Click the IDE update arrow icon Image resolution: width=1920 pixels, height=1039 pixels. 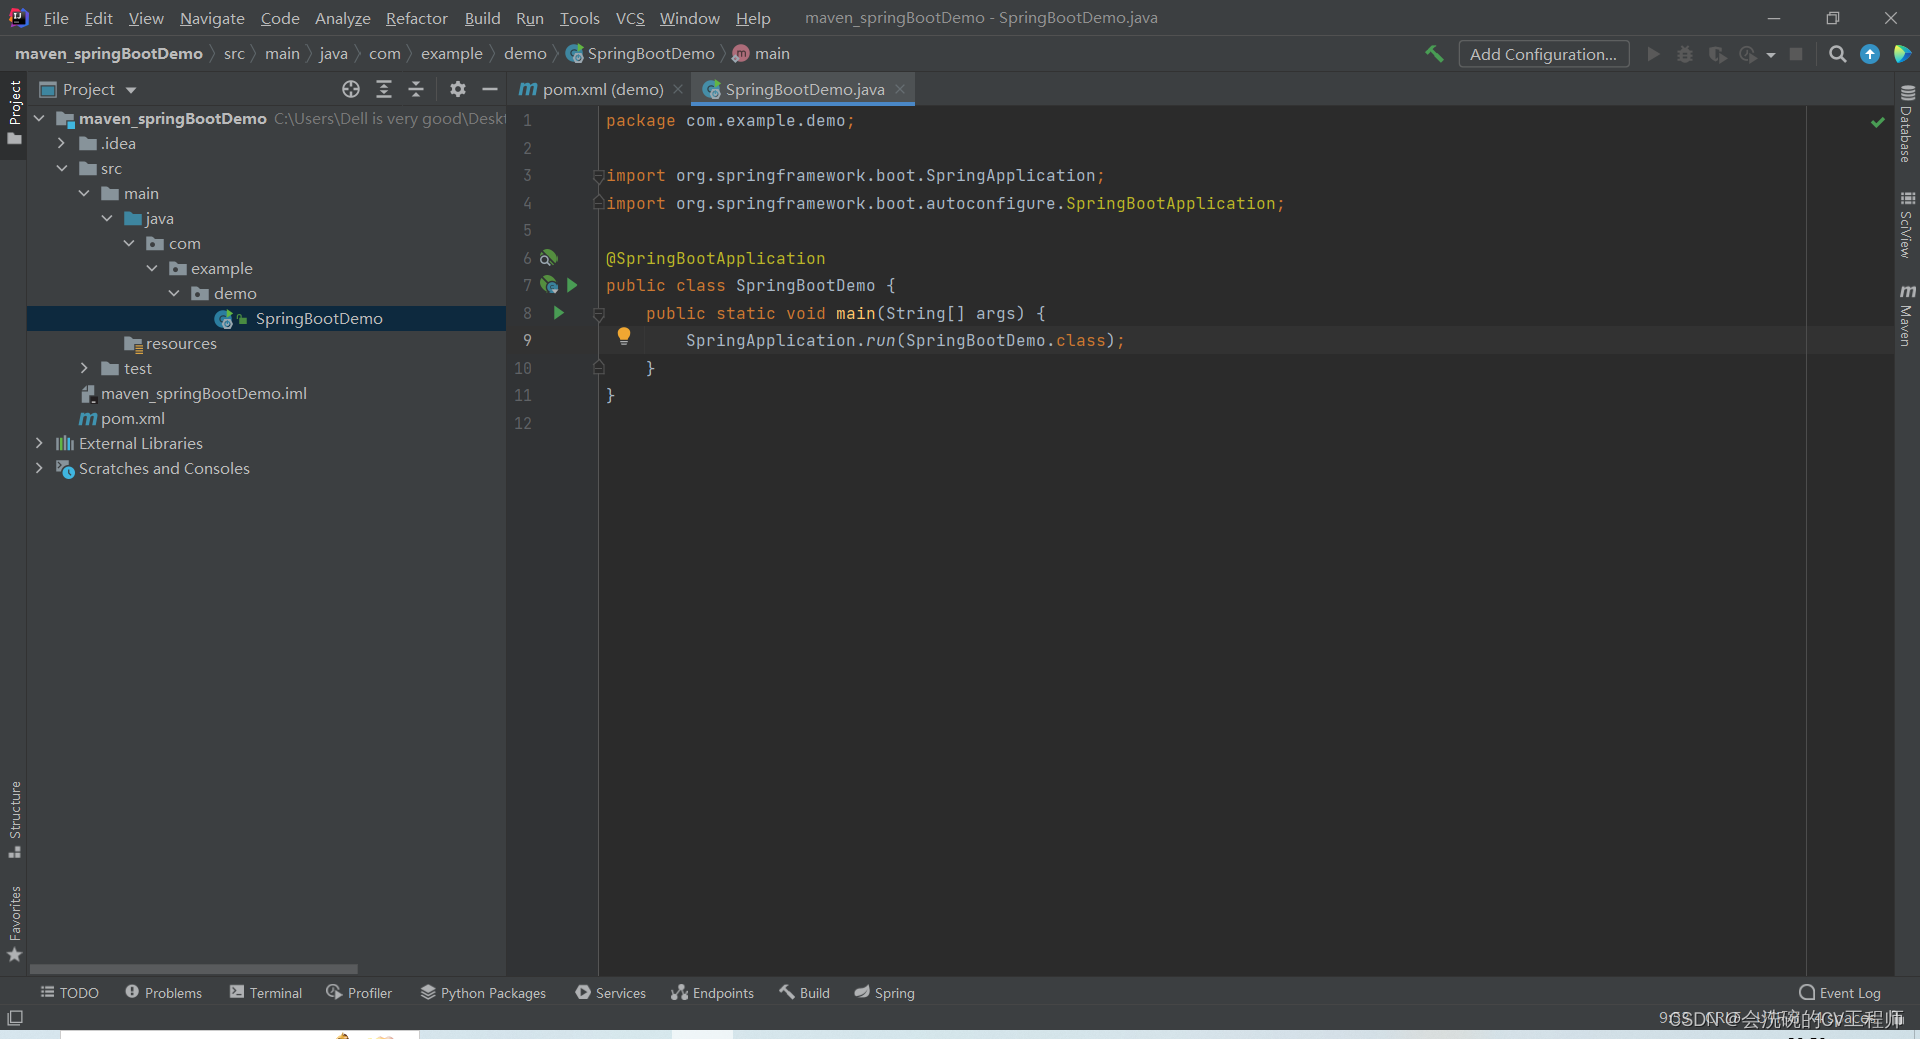click(1870, 54)
